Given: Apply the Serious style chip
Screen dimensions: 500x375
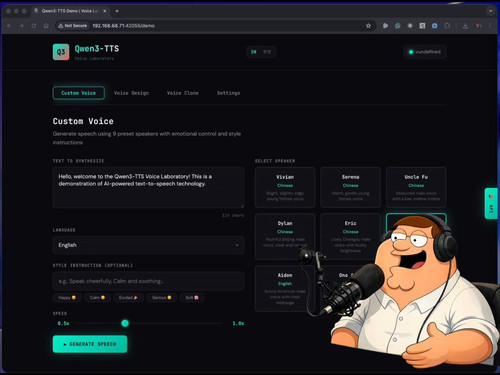Looking at the screenshot, I should coord(161,298).
